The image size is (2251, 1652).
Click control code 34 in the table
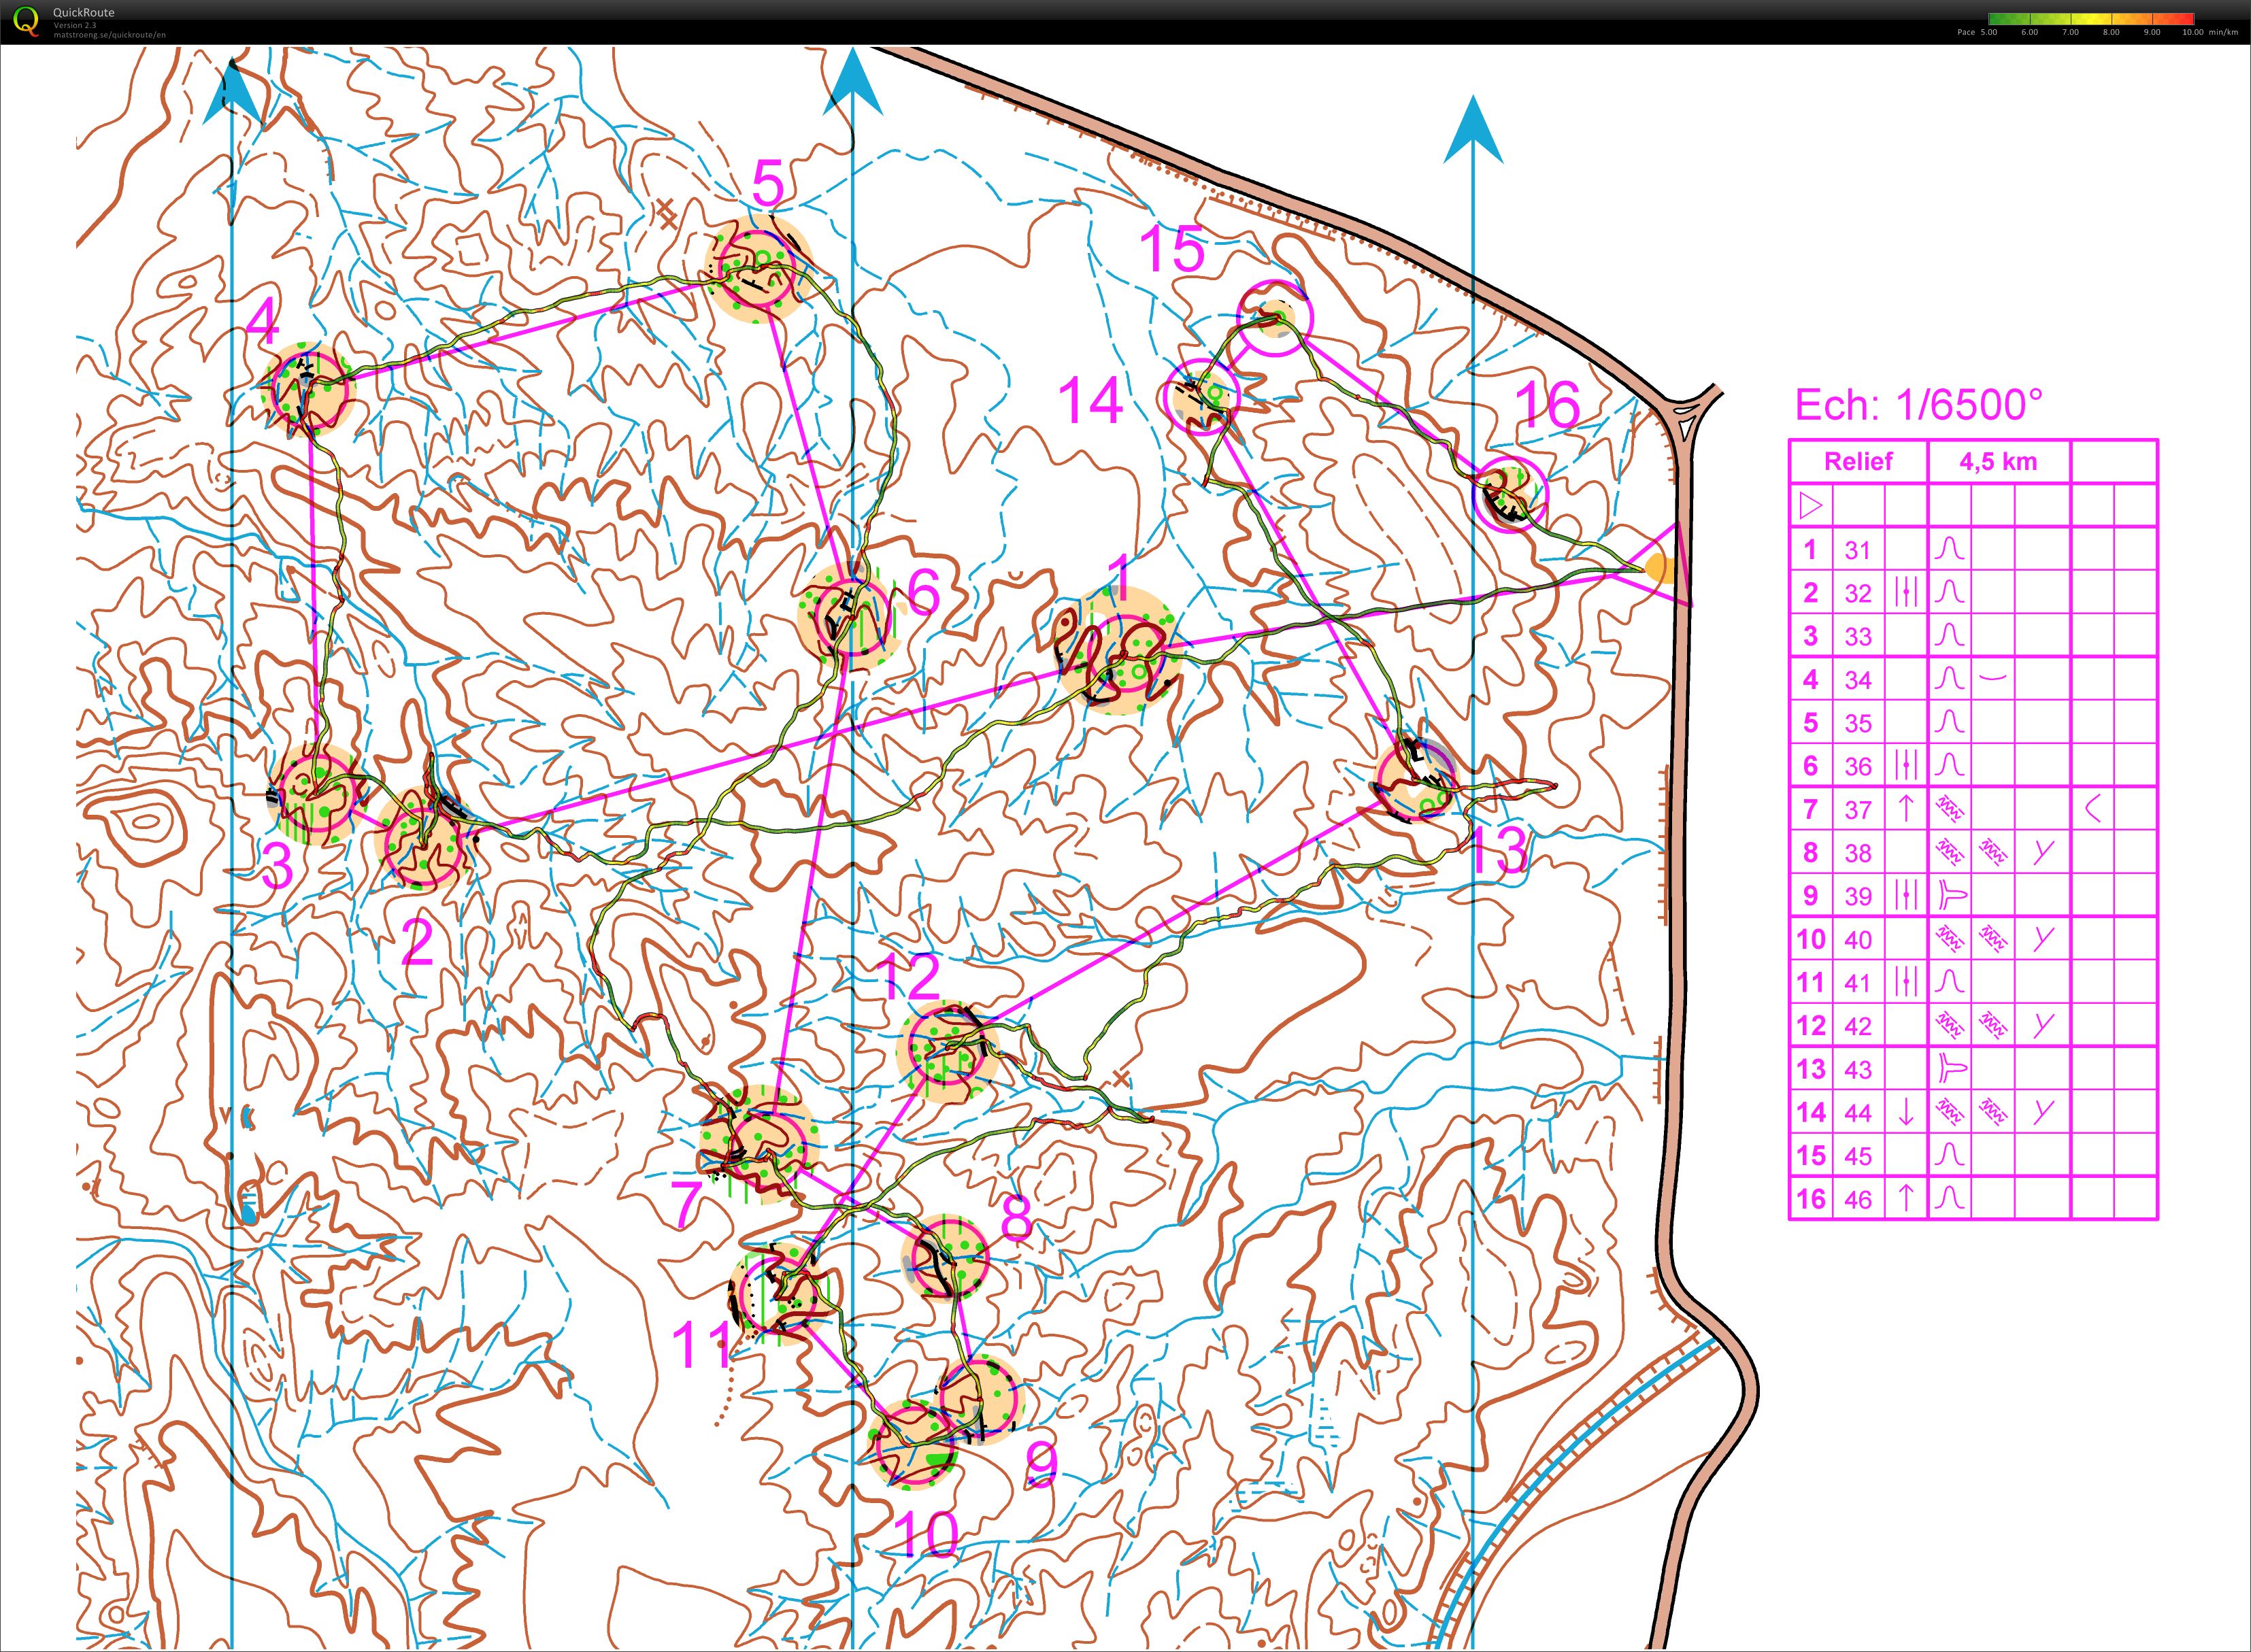coord(1858,680)
